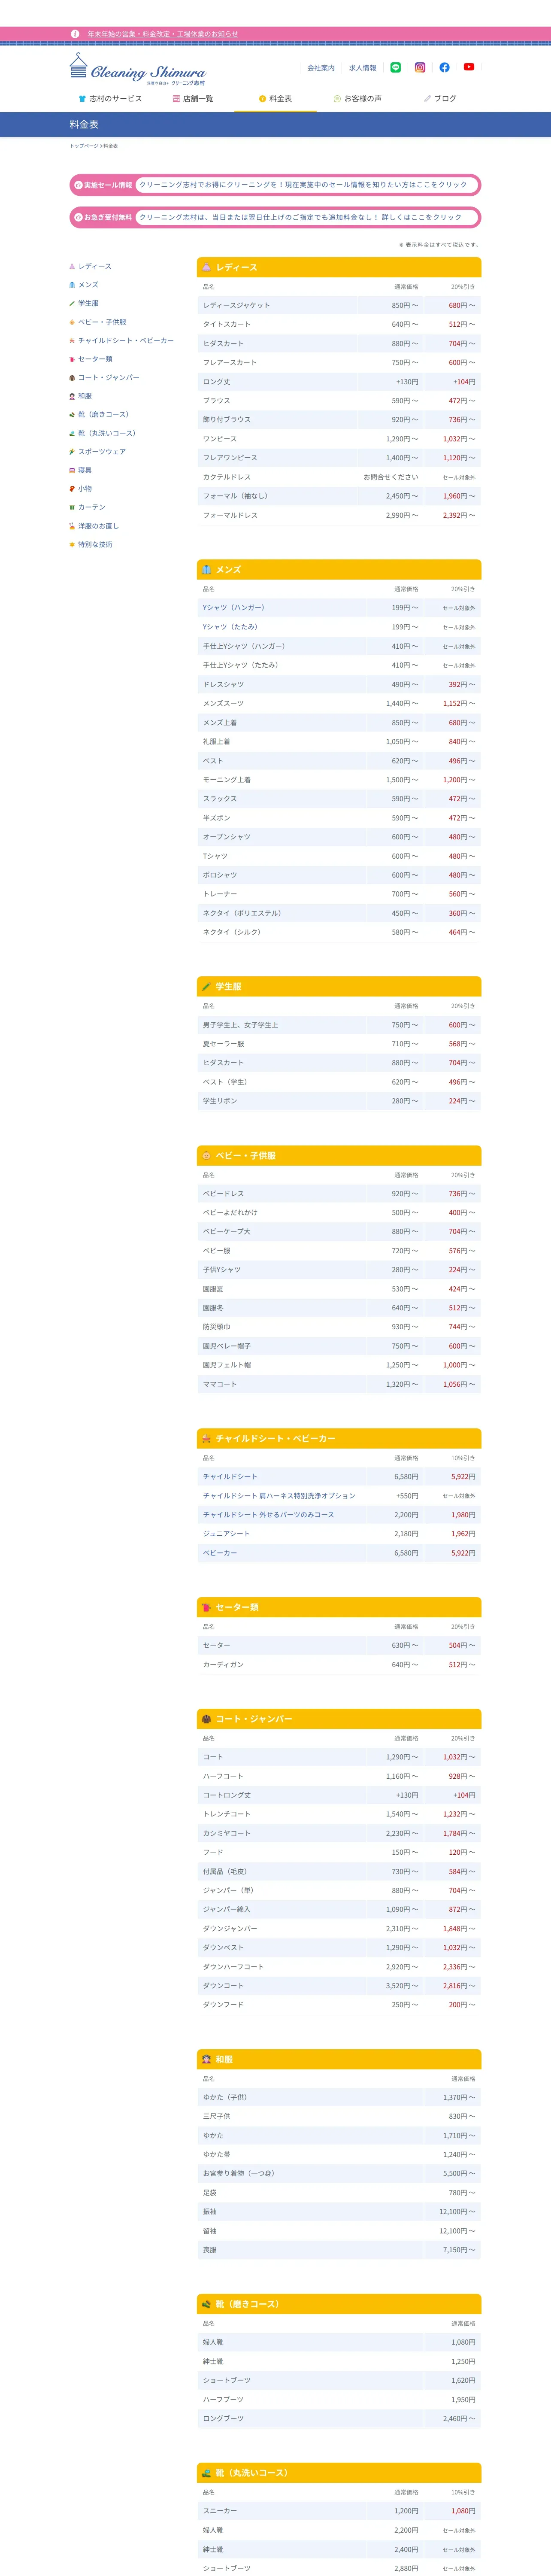Click the 振袖 row name

point(209,2212)
